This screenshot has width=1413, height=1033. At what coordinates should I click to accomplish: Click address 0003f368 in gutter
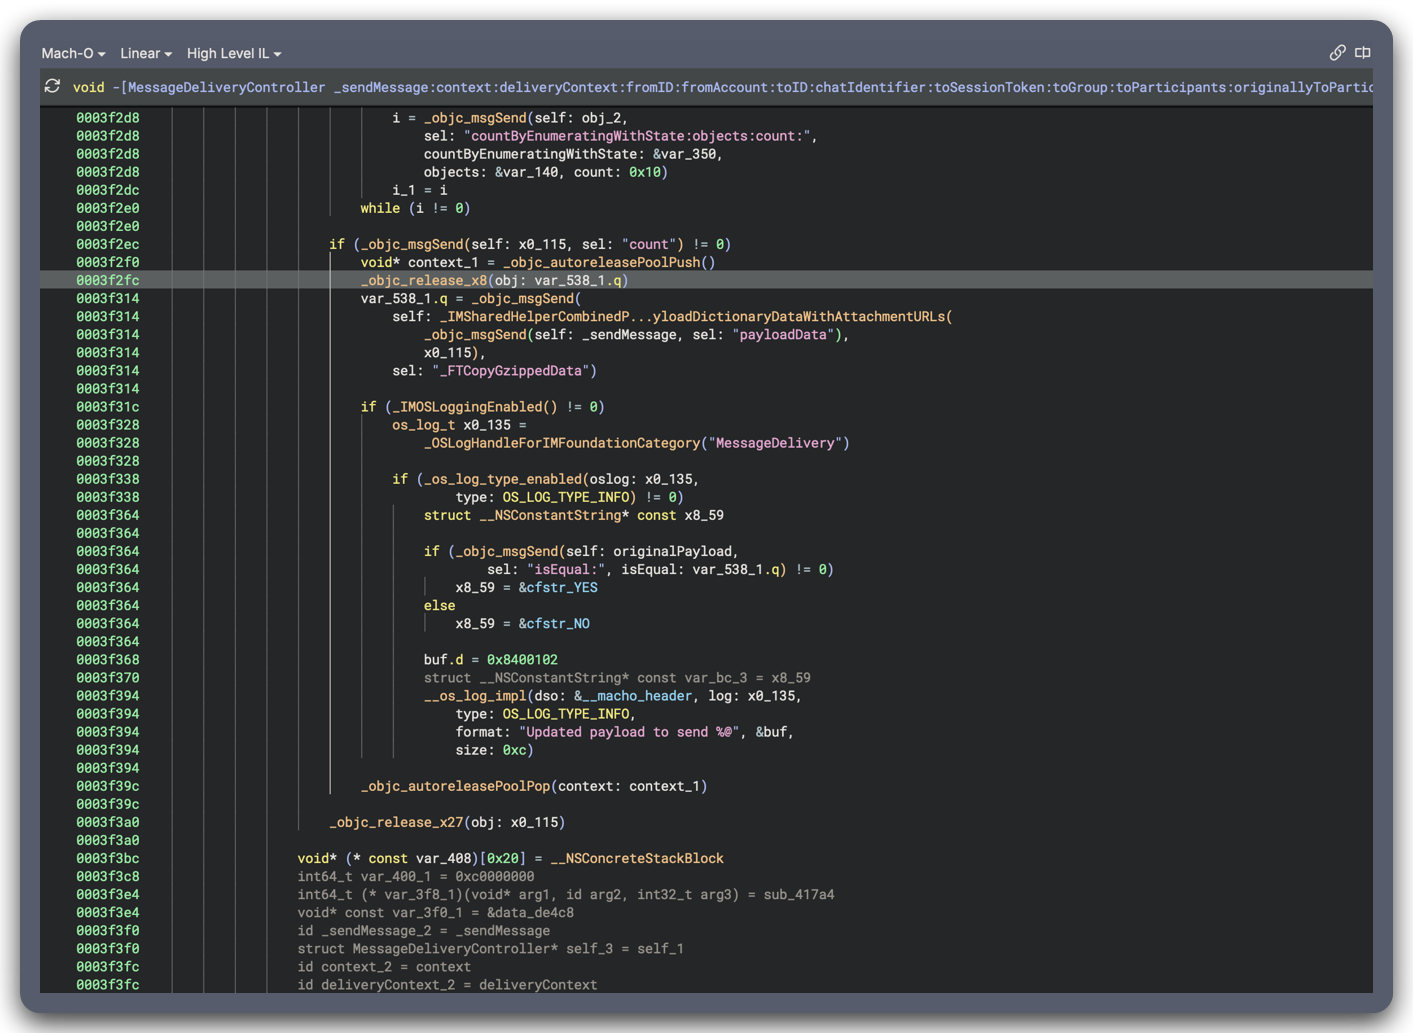pos(107,659)
